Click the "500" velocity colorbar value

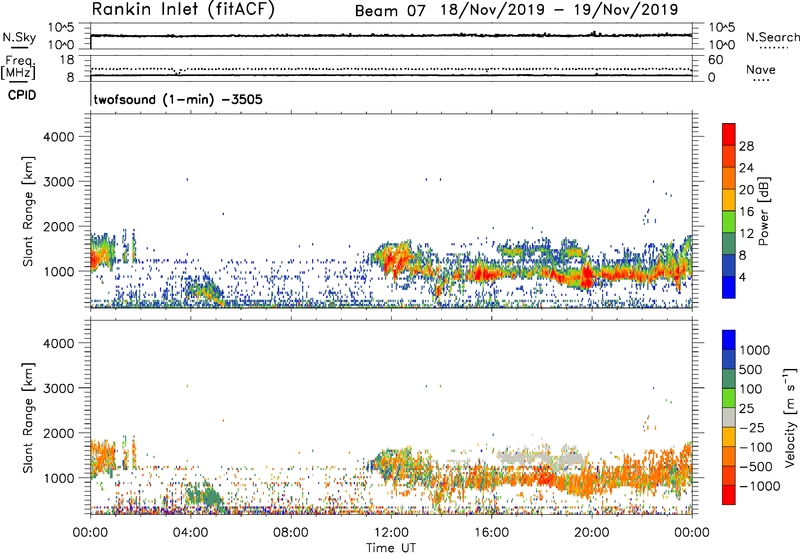click(750, 369)
